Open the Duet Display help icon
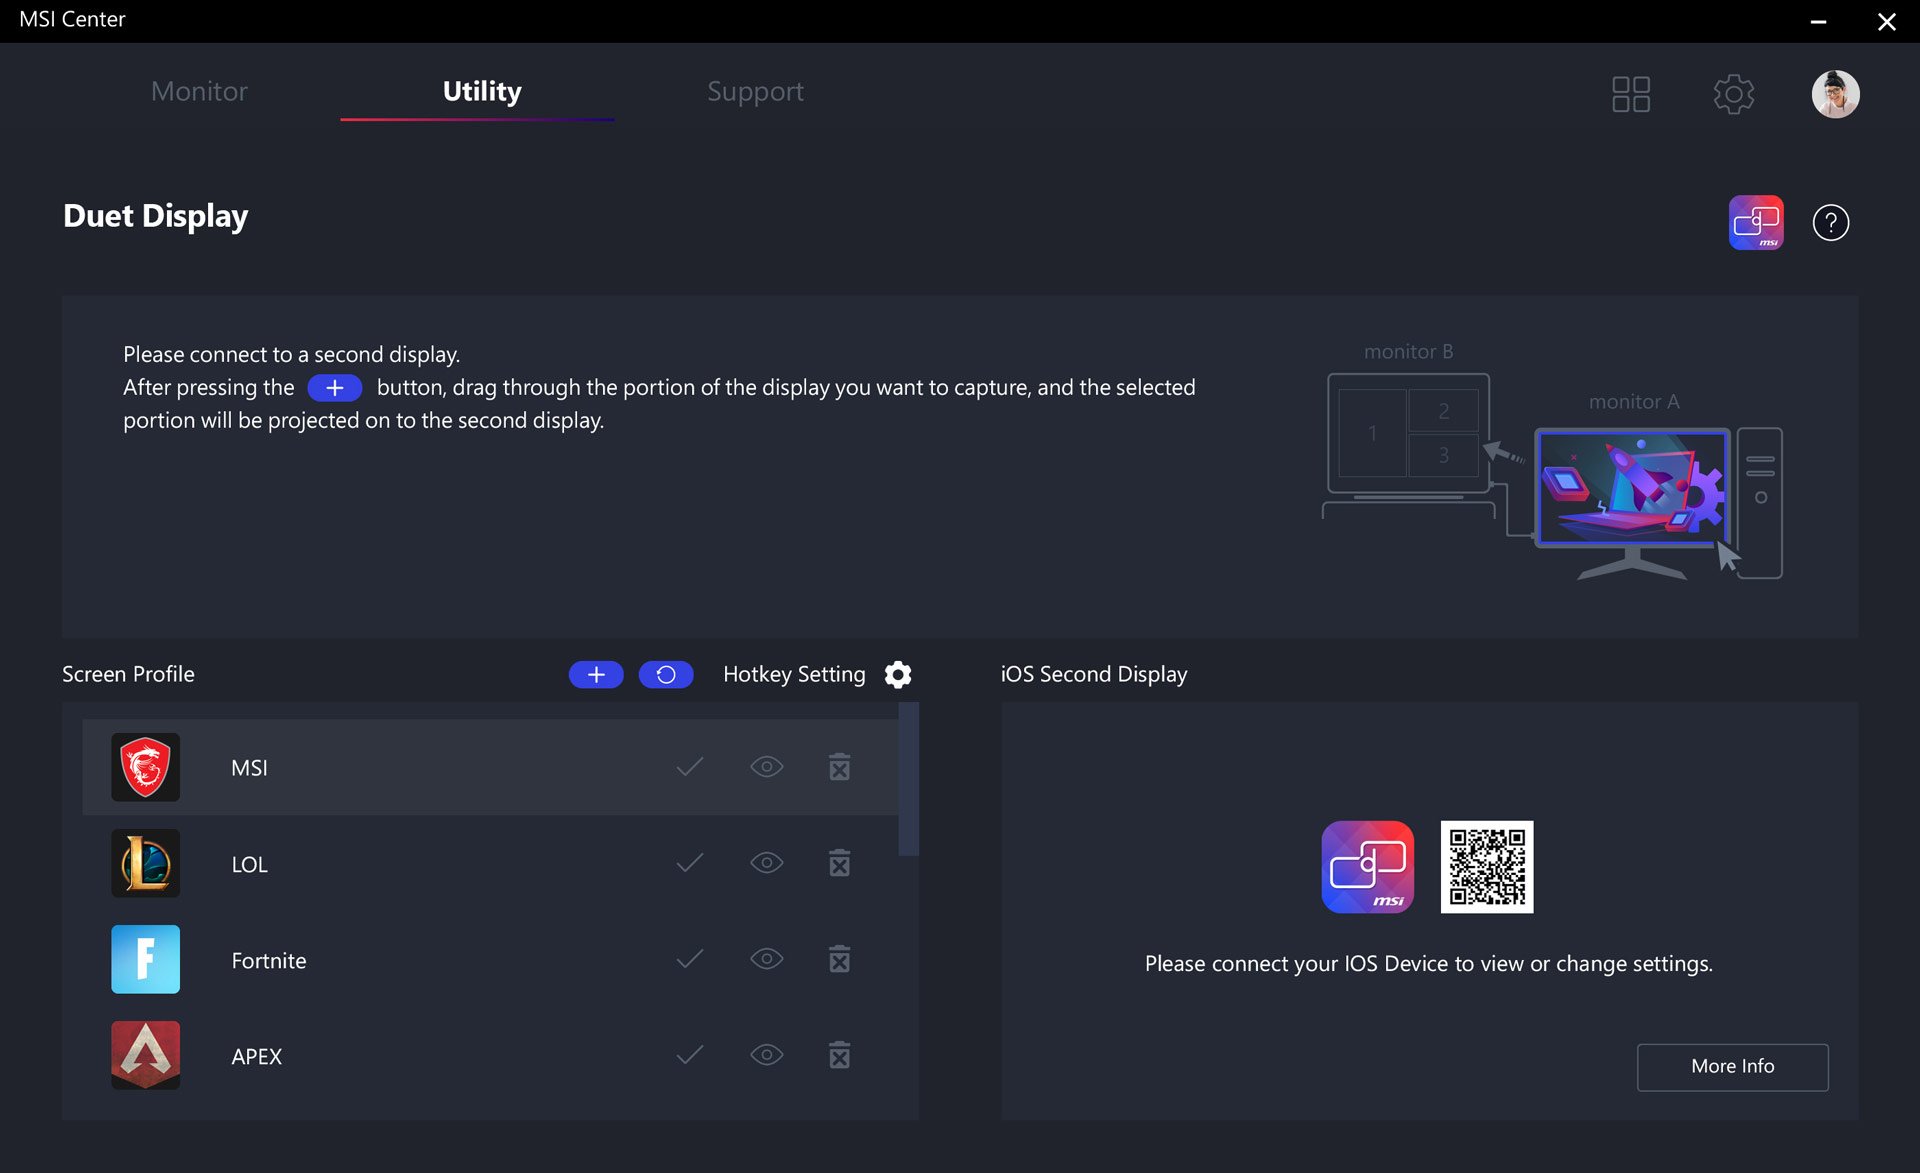Image resolution: width=1920 pixels, height=1173 pixels. click(x=1830, y=222)
